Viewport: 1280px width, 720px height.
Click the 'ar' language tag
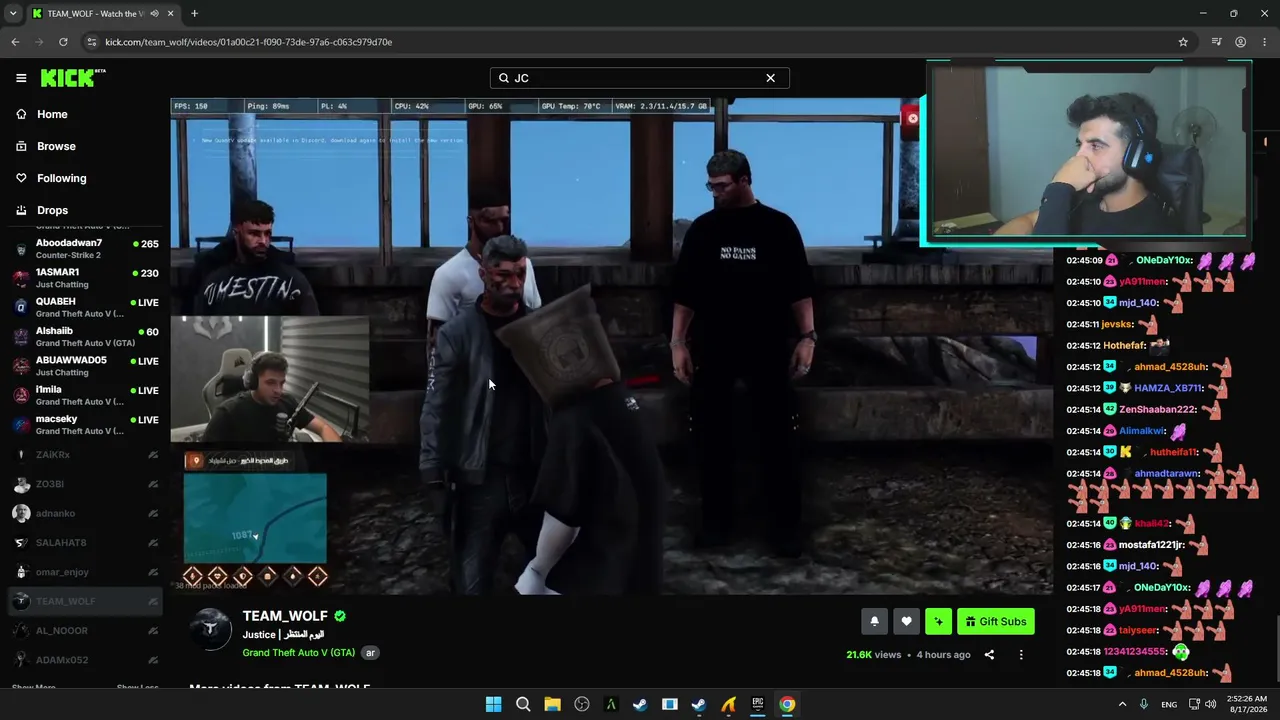(x=370, y=653)
